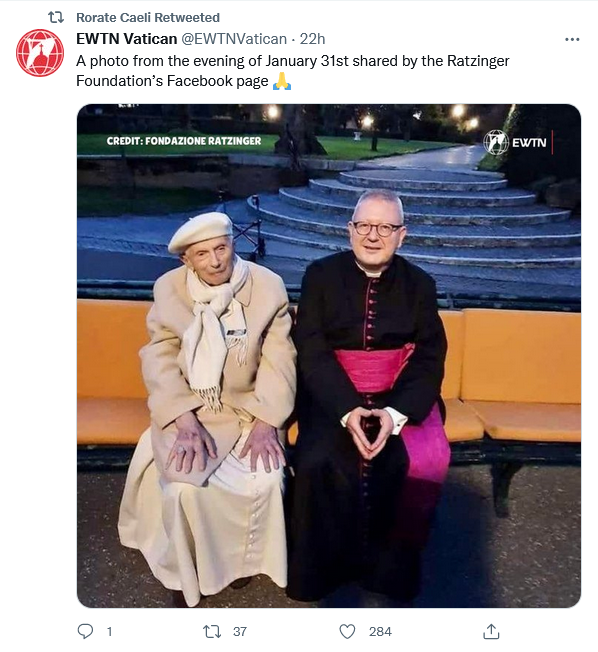Click the like count showing 284
The image size is (598, 652).
tap(380, 632)
